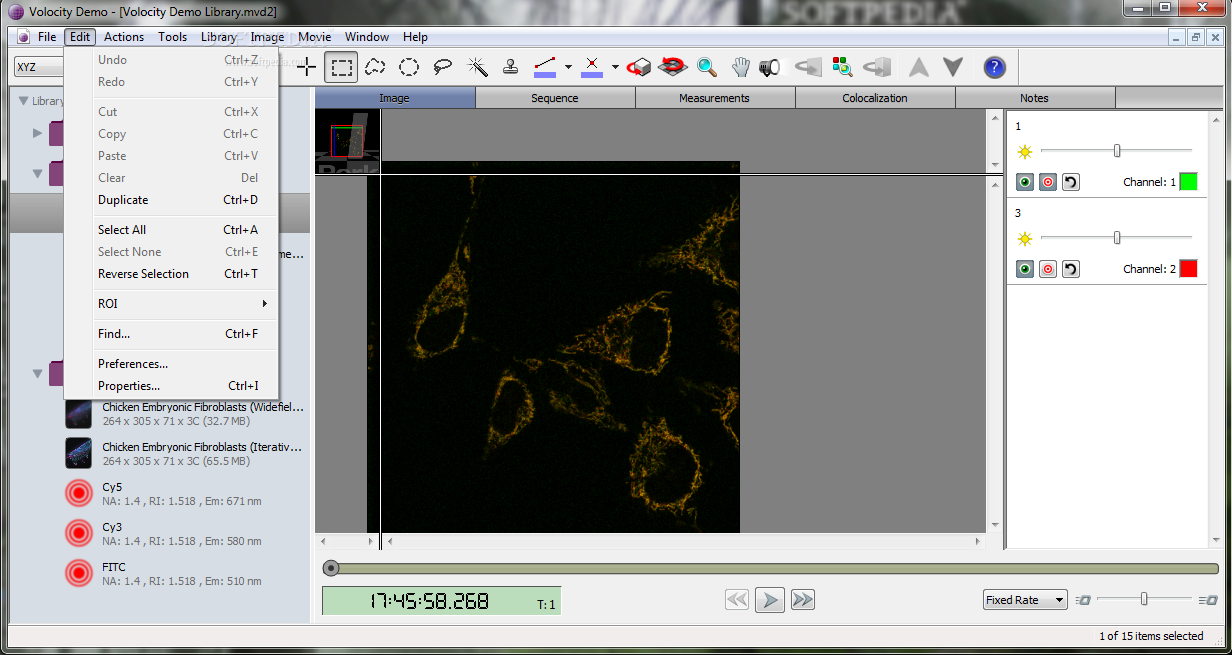Select the line measurement tool
This screenshot has height=655, width=1232.
tap(545, 67)
